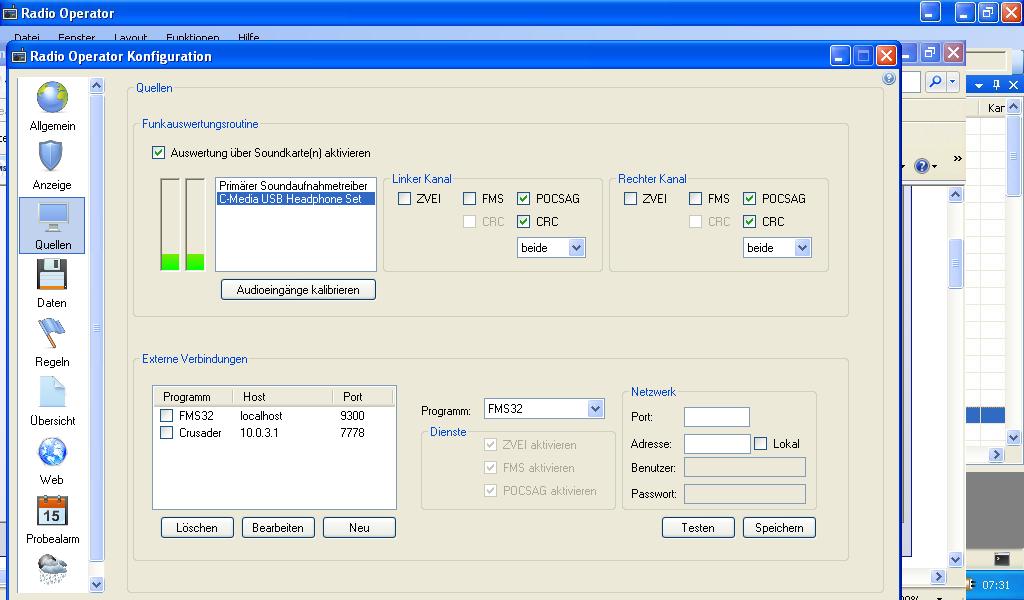
Task: Select the Anzeige shield icon
Action: pos(52,164)
